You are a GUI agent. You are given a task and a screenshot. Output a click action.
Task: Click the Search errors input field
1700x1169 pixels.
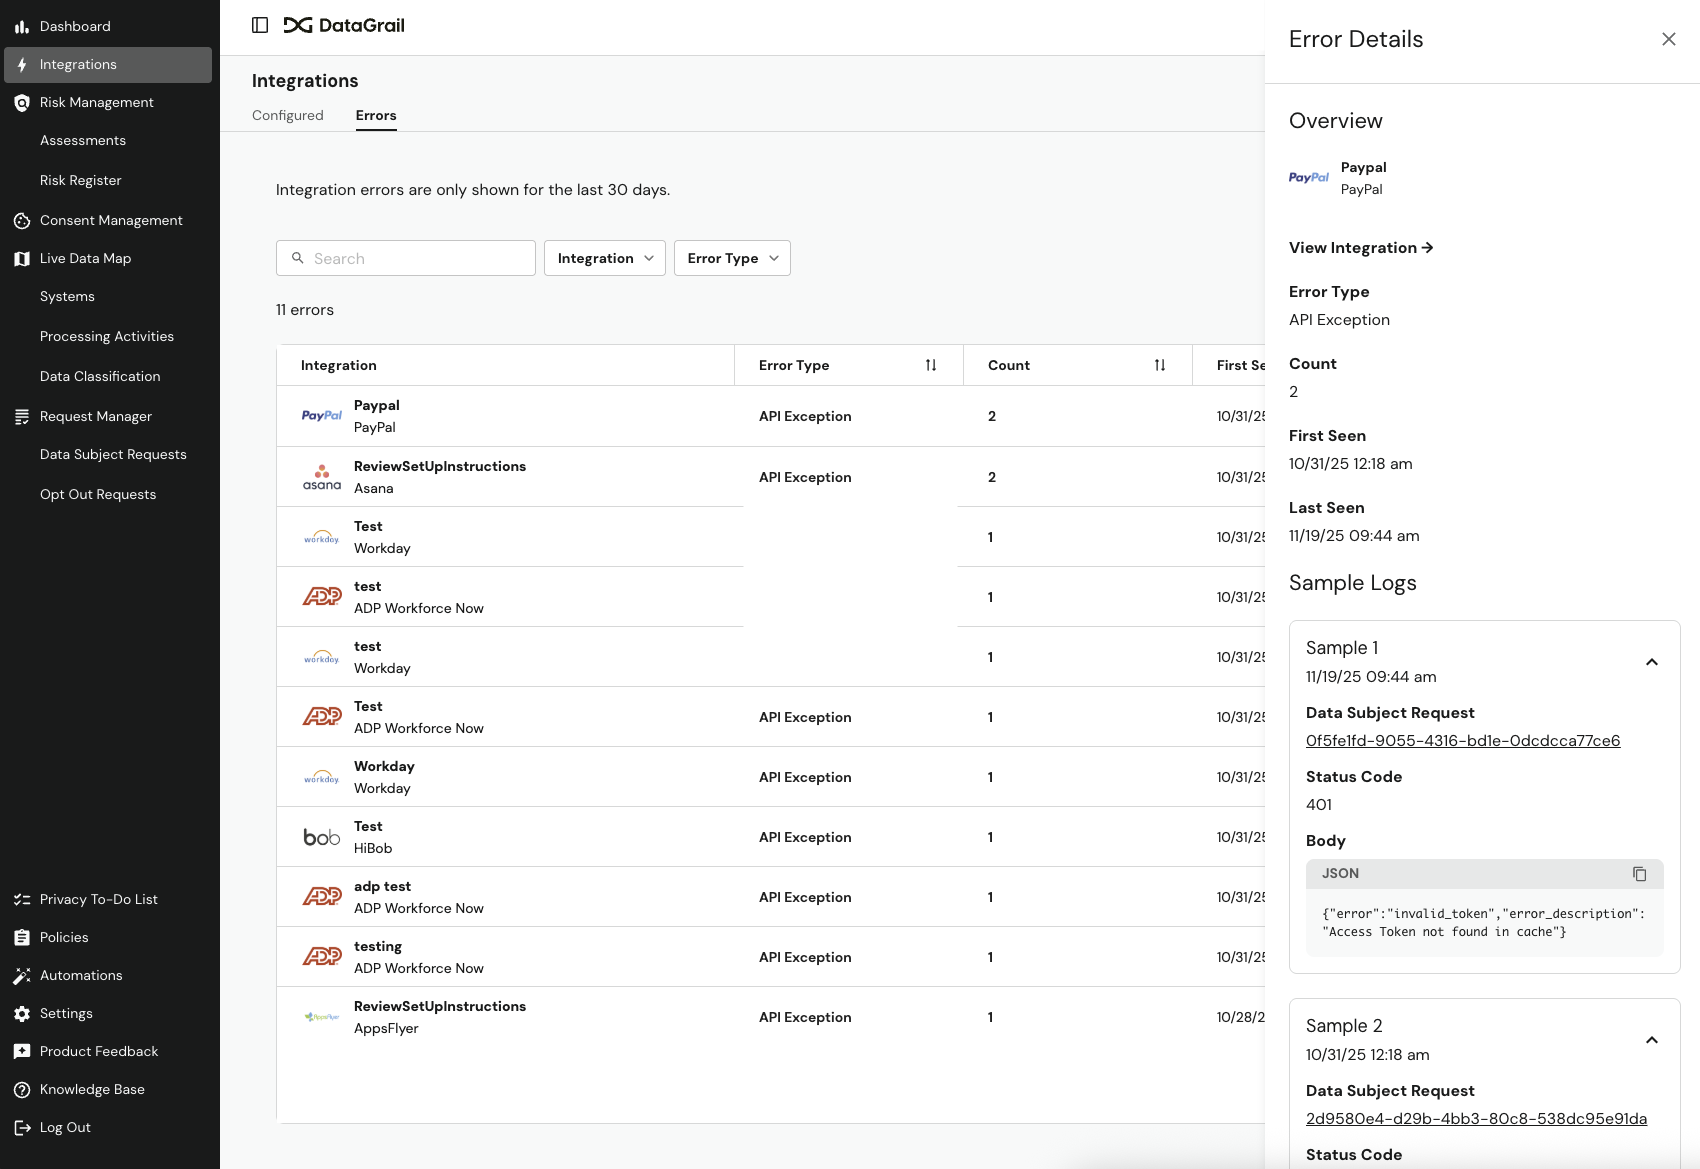[x=420, y=258]
